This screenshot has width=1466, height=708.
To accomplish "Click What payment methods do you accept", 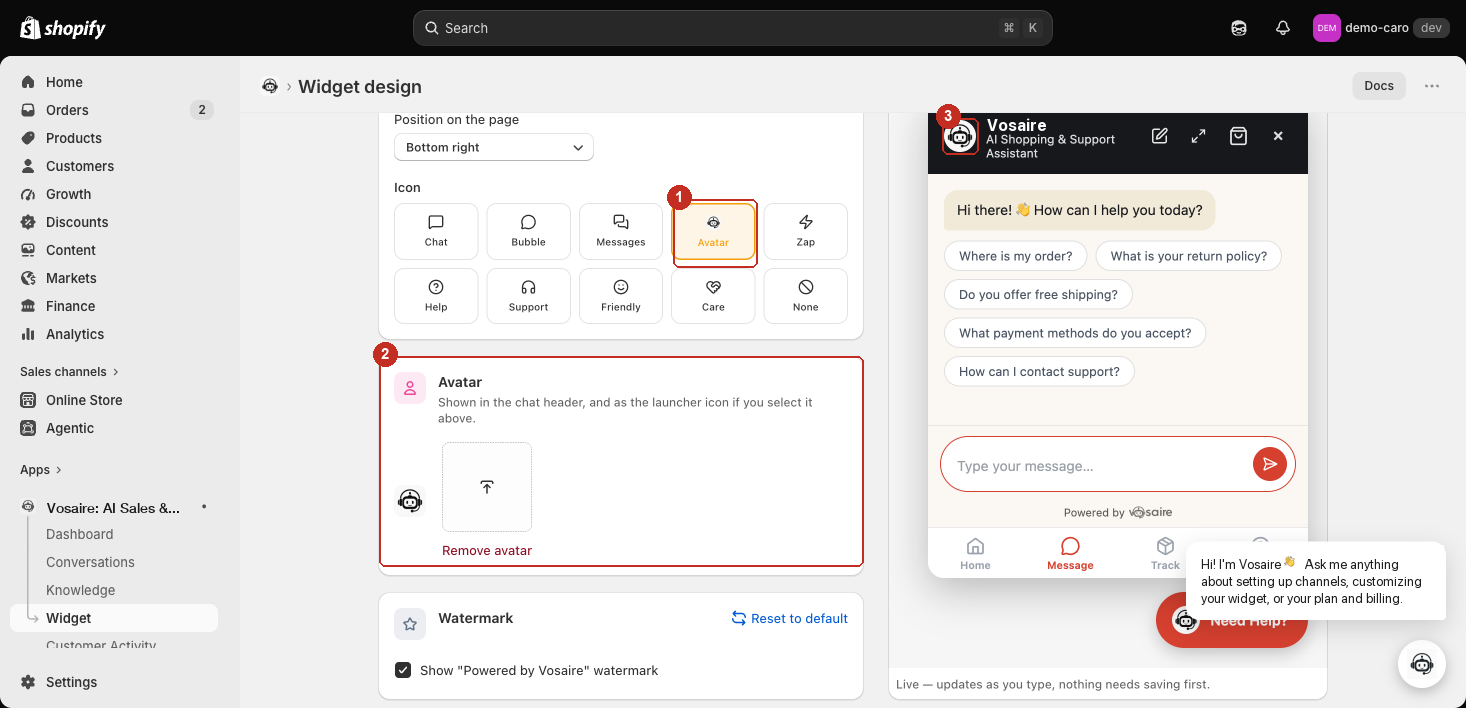I will 1075,333.
